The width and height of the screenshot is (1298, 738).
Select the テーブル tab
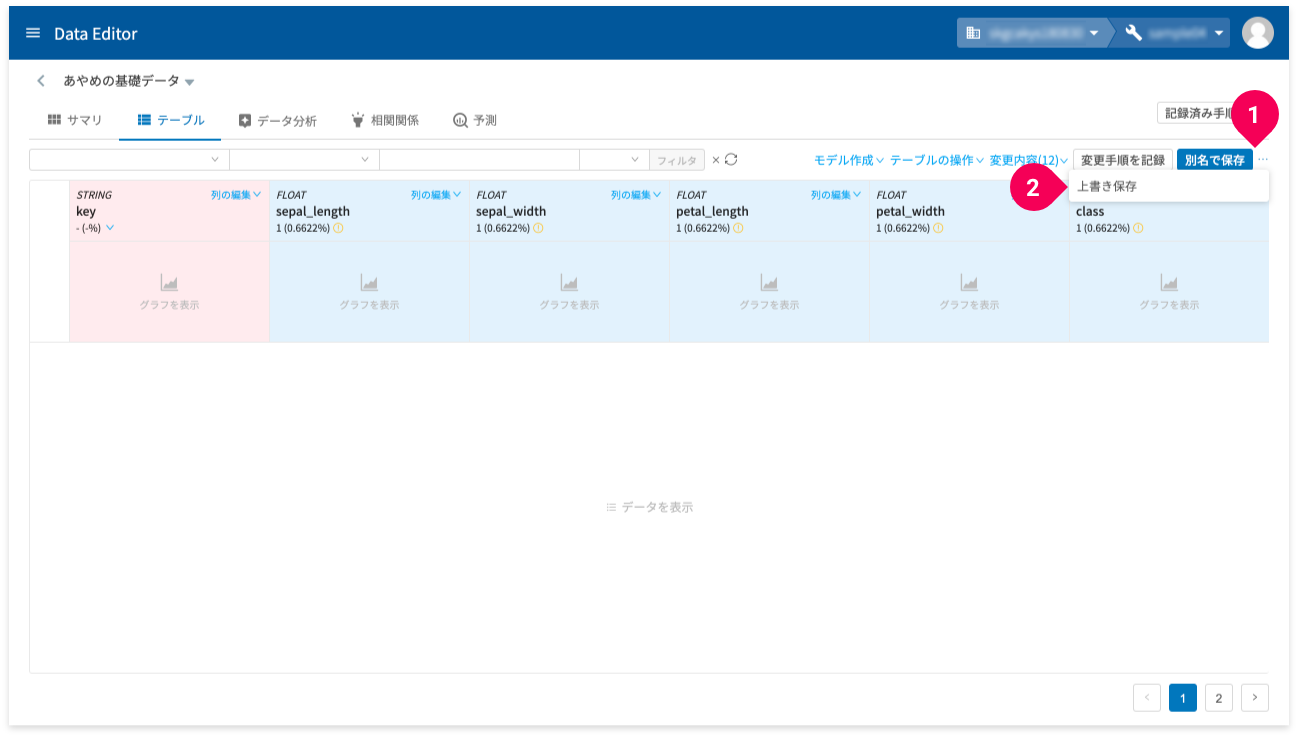click(x=171, y=120)
